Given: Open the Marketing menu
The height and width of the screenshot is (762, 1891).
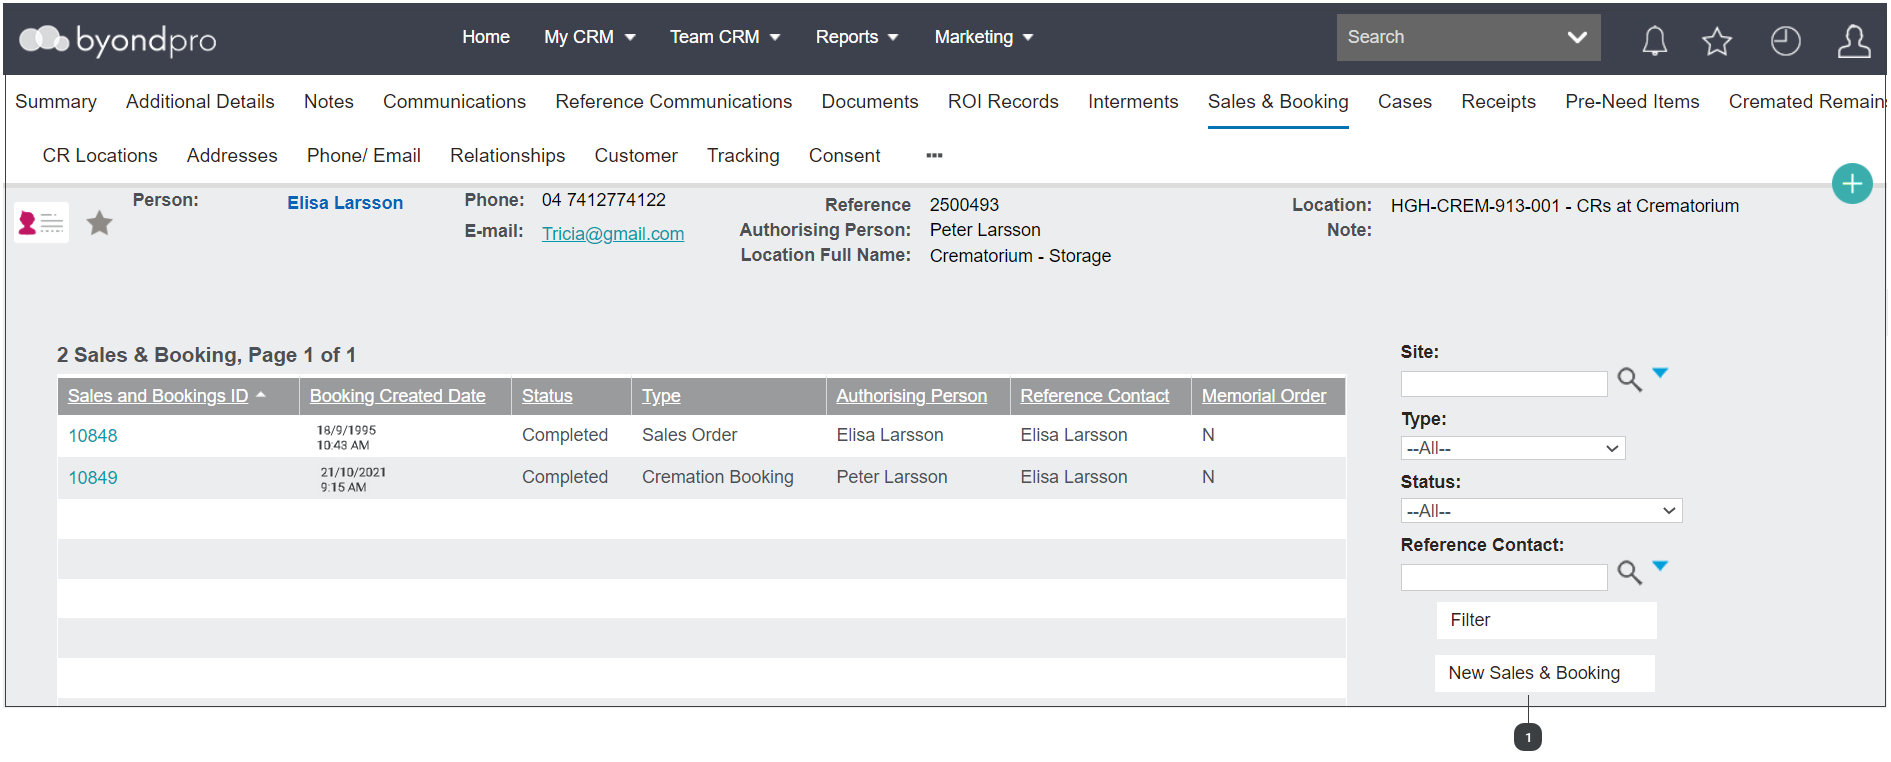Looking at the screenshot, I should pyautogui.click(x=984, y=37).
